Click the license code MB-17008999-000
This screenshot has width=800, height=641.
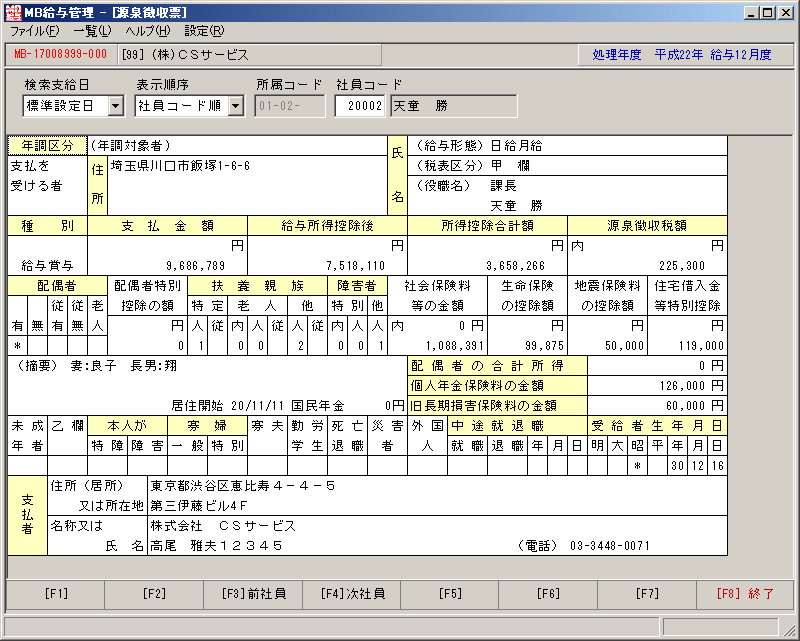pos(61,55)
